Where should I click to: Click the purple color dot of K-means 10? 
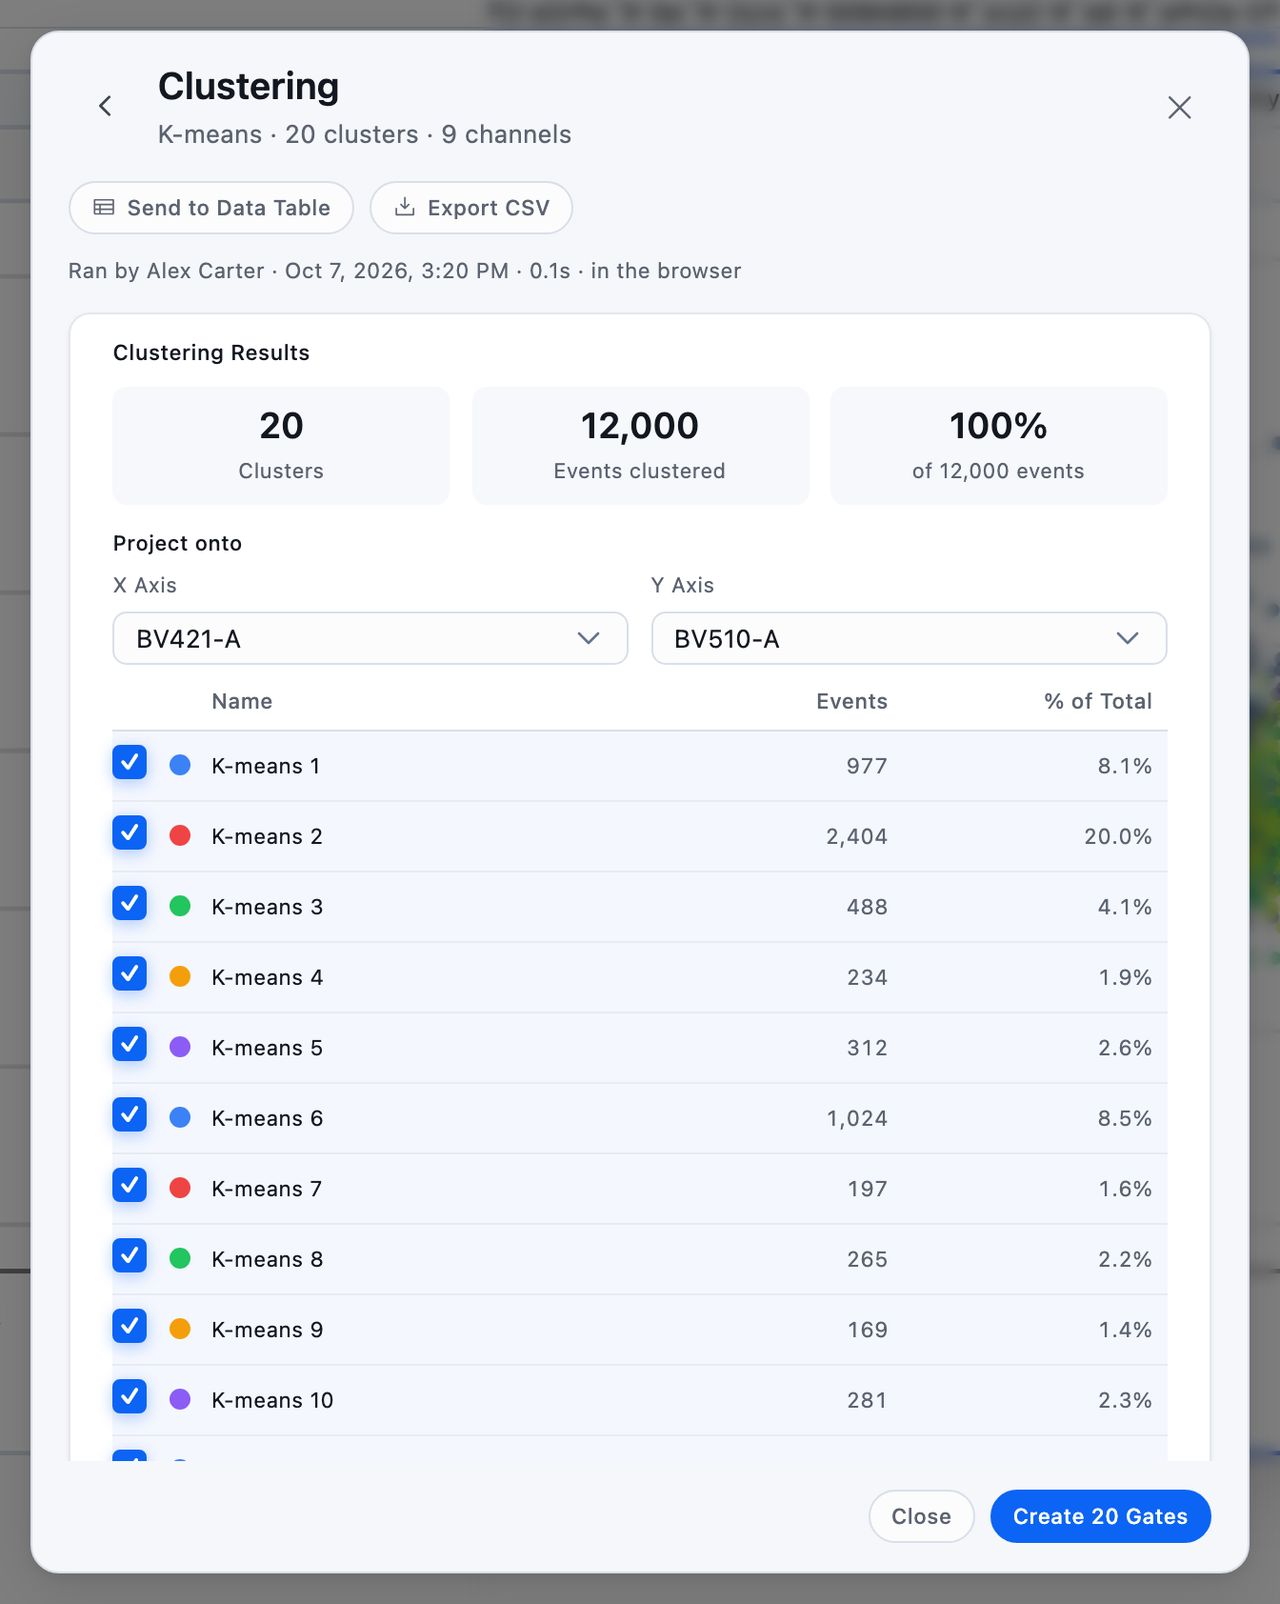point(180,1399)
